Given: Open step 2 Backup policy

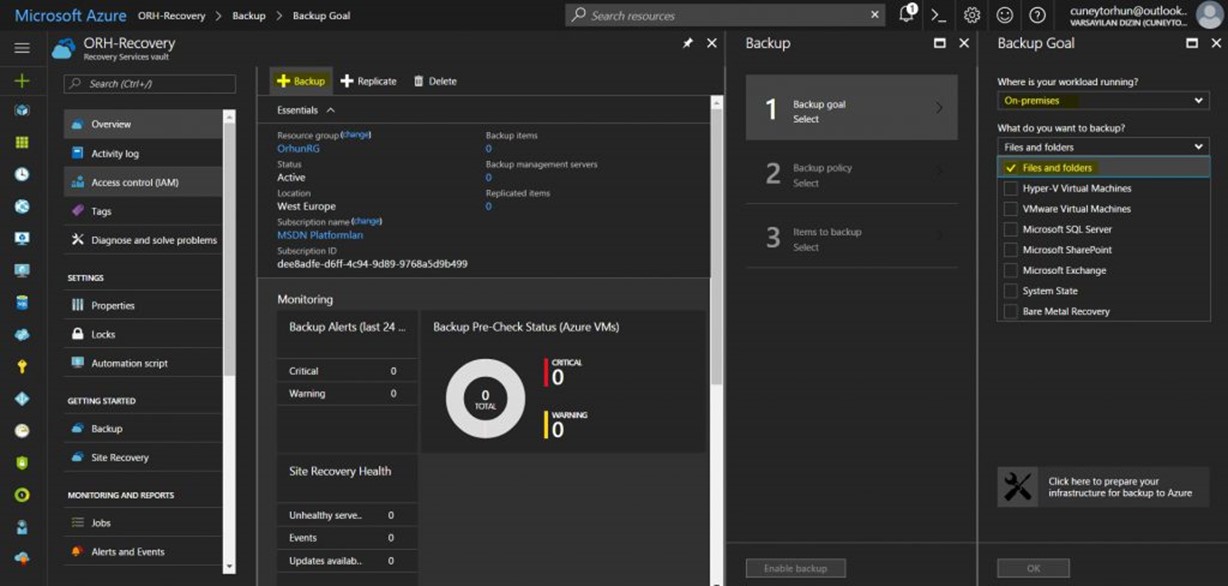Looking at the screenshot, I should (x=852, y=175).
